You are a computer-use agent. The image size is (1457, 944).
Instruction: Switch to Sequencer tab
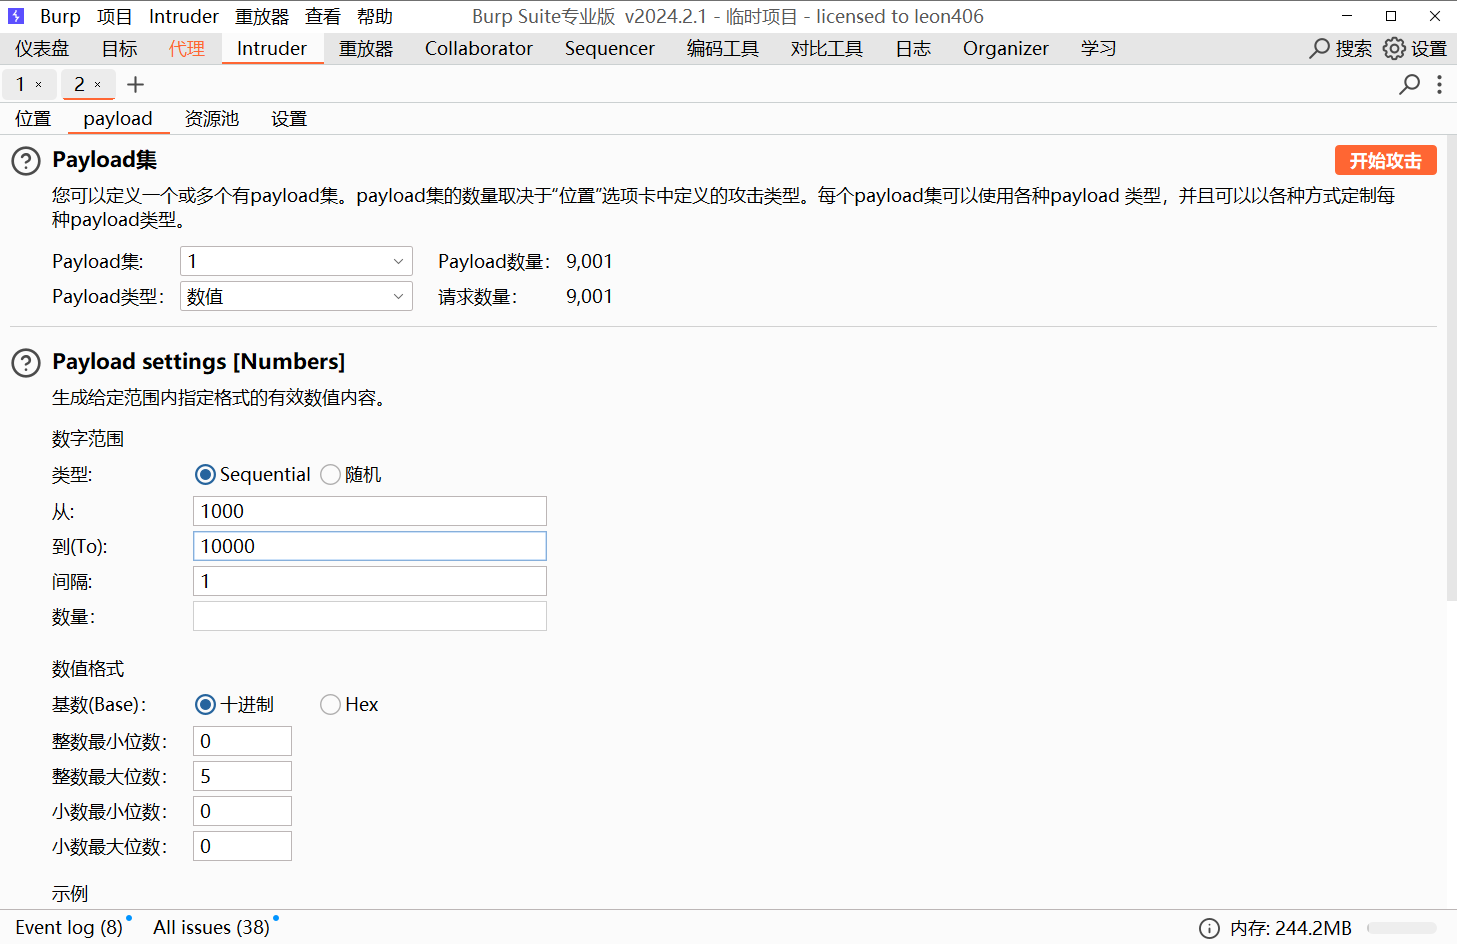pyautogui.click(x=610, y=48)
